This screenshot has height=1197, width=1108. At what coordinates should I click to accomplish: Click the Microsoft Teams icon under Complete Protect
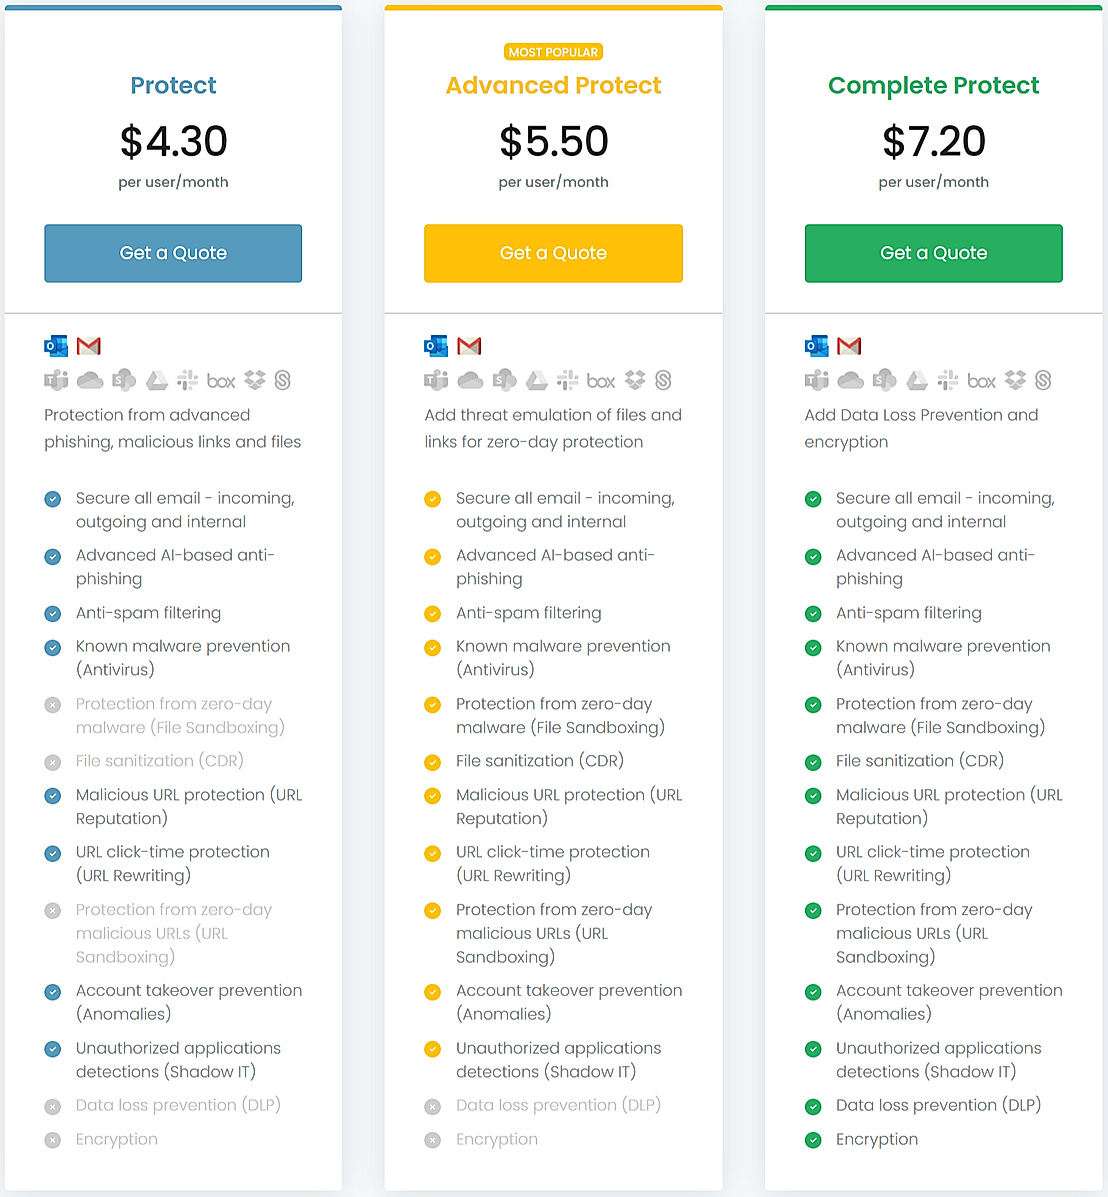coord(817,380)
